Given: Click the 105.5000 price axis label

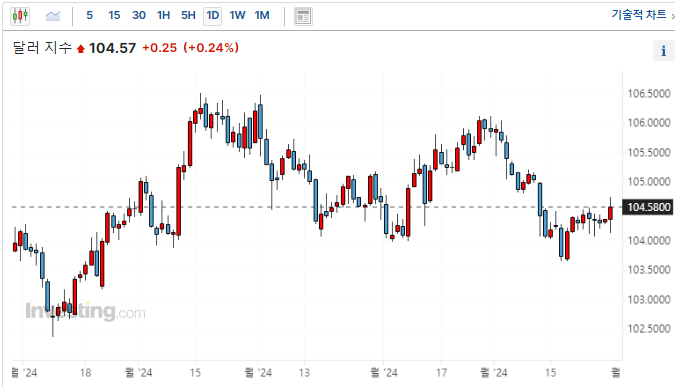Looking at the screenshot, I should 649,153.
